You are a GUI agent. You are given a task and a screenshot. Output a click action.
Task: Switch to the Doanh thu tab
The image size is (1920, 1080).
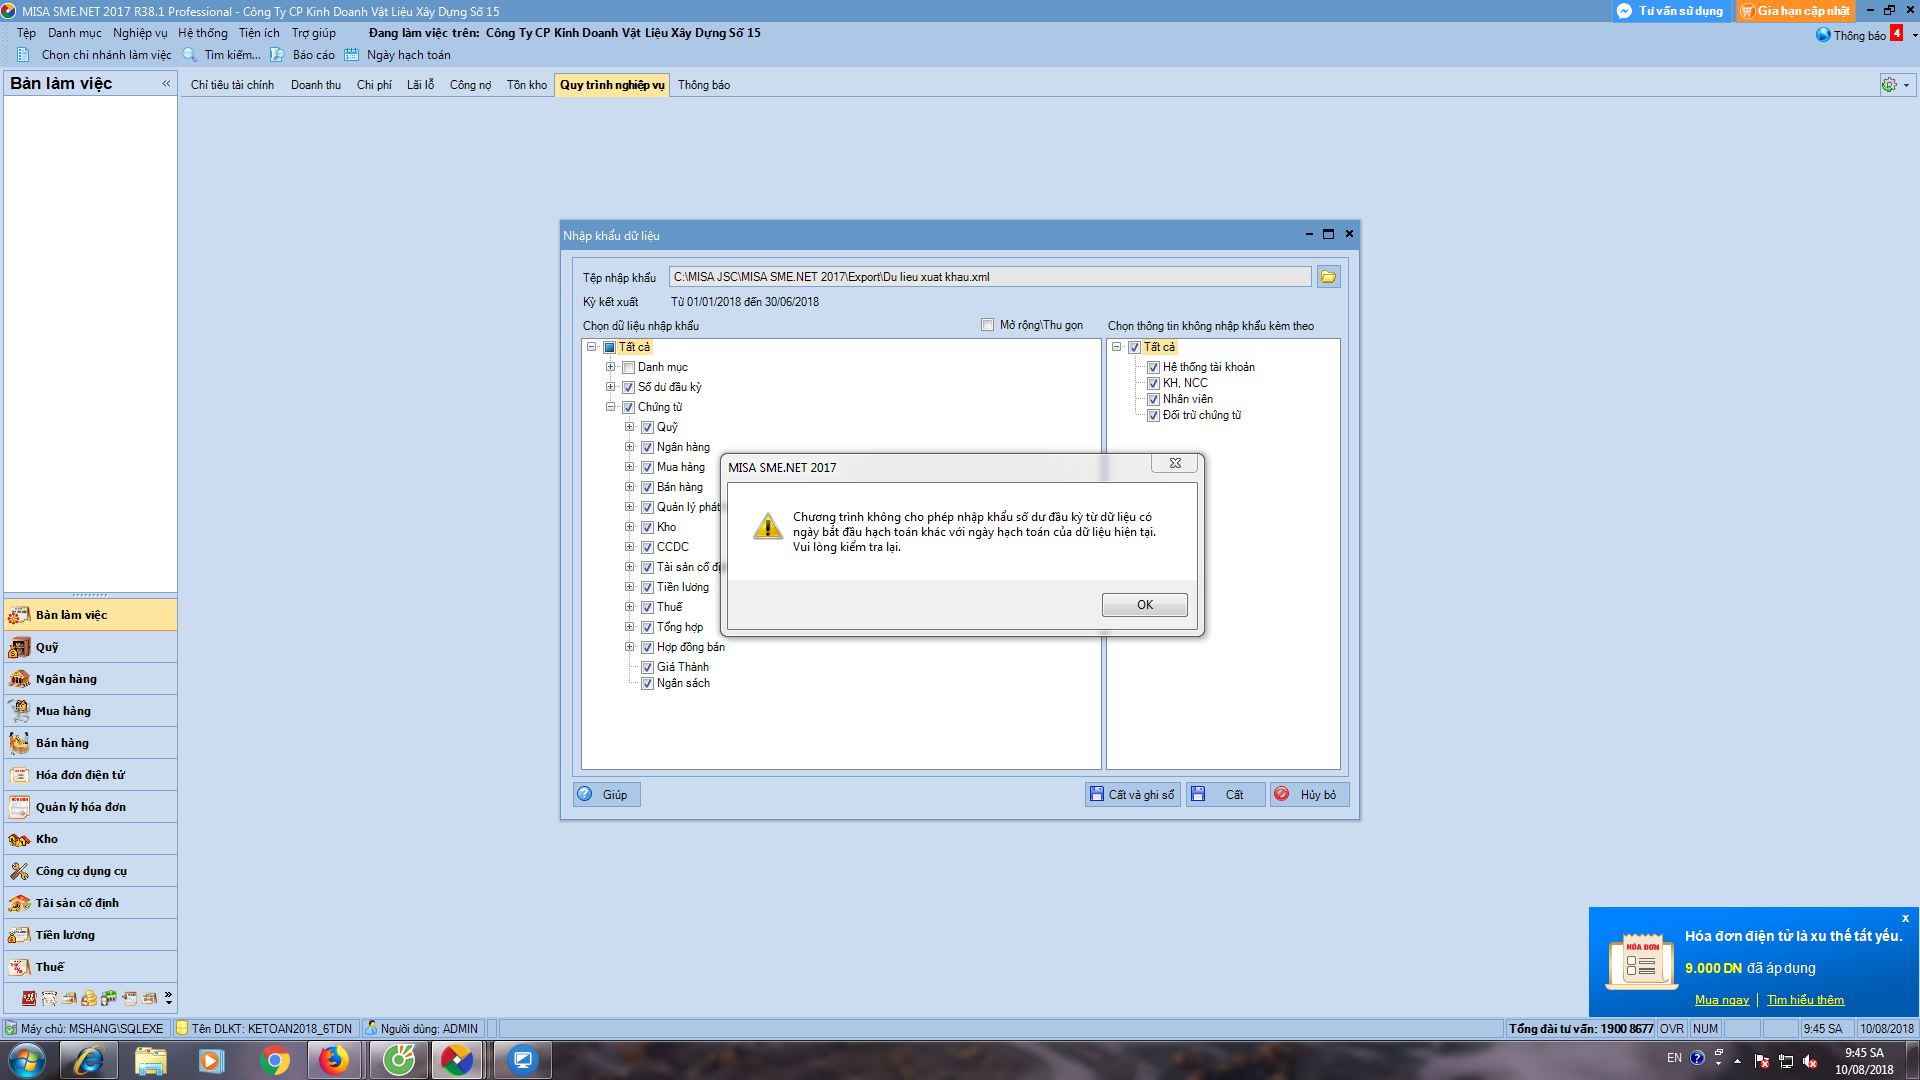(x=316, y=85)
